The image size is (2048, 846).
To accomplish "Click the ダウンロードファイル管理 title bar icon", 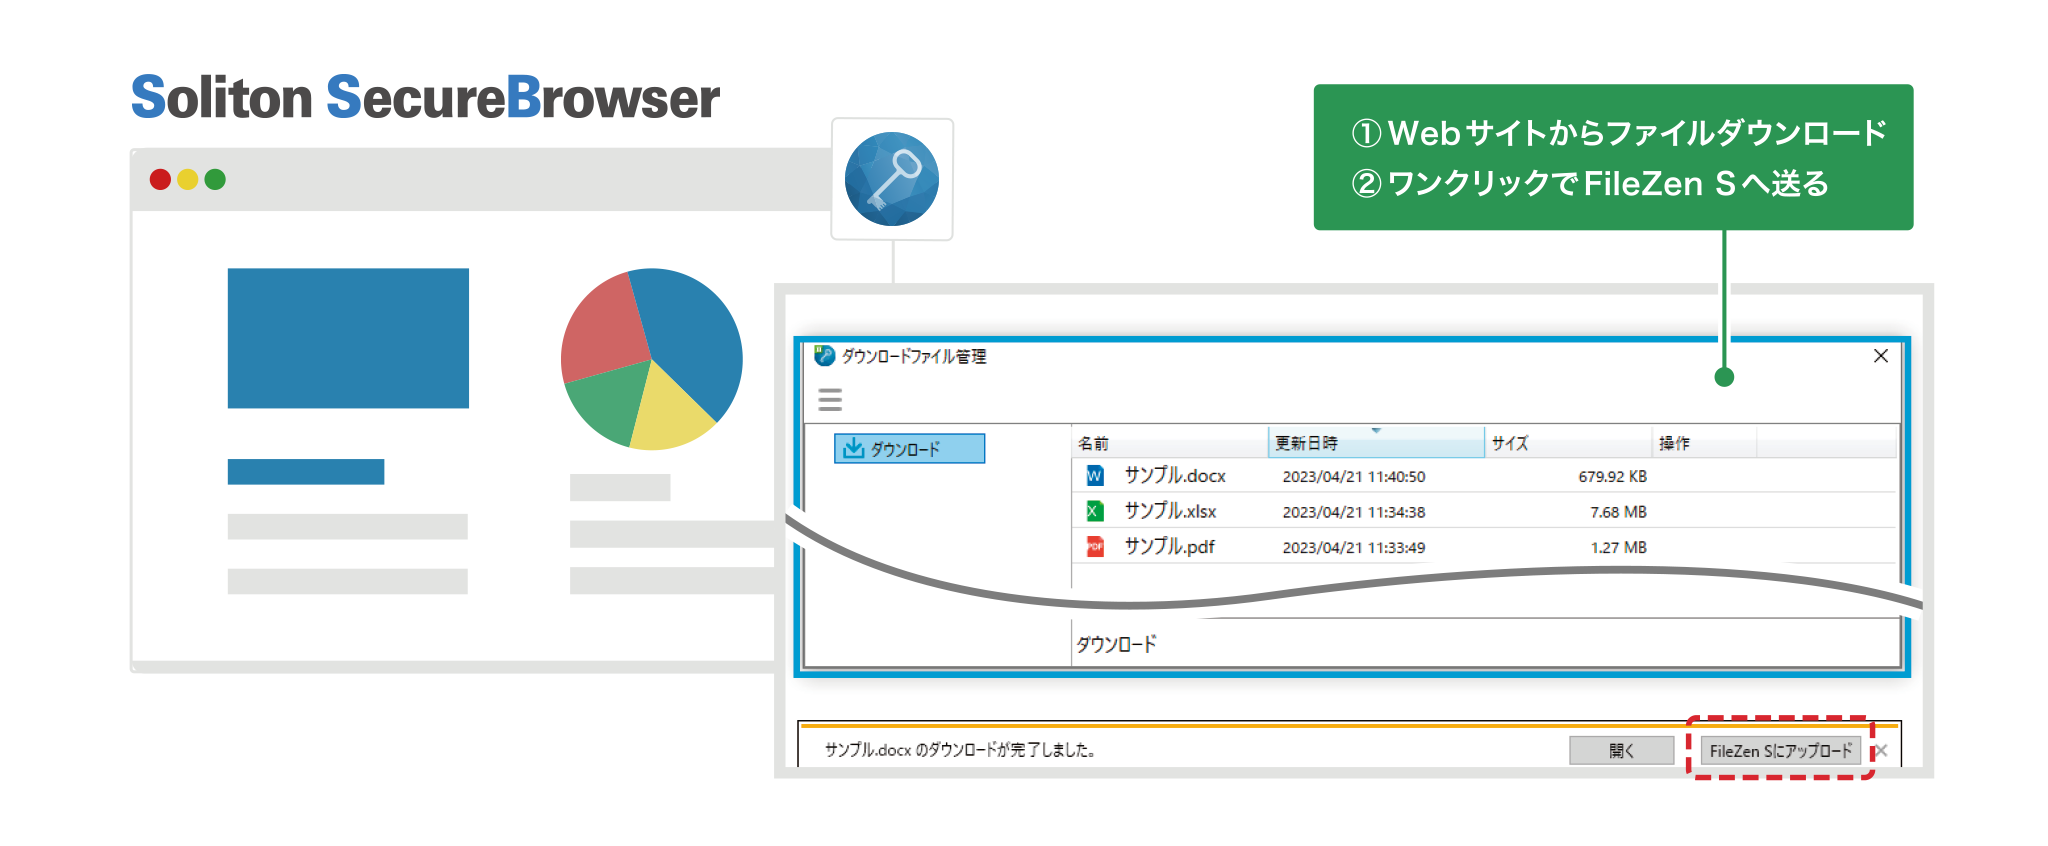I will [824, 356].
